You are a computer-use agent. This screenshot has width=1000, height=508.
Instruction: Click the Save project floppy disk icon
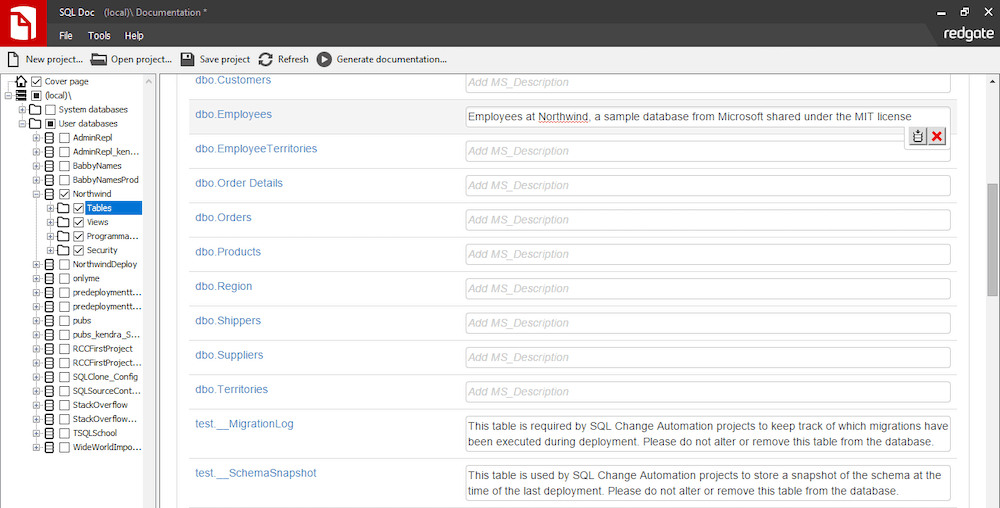[x=188, y=59]
